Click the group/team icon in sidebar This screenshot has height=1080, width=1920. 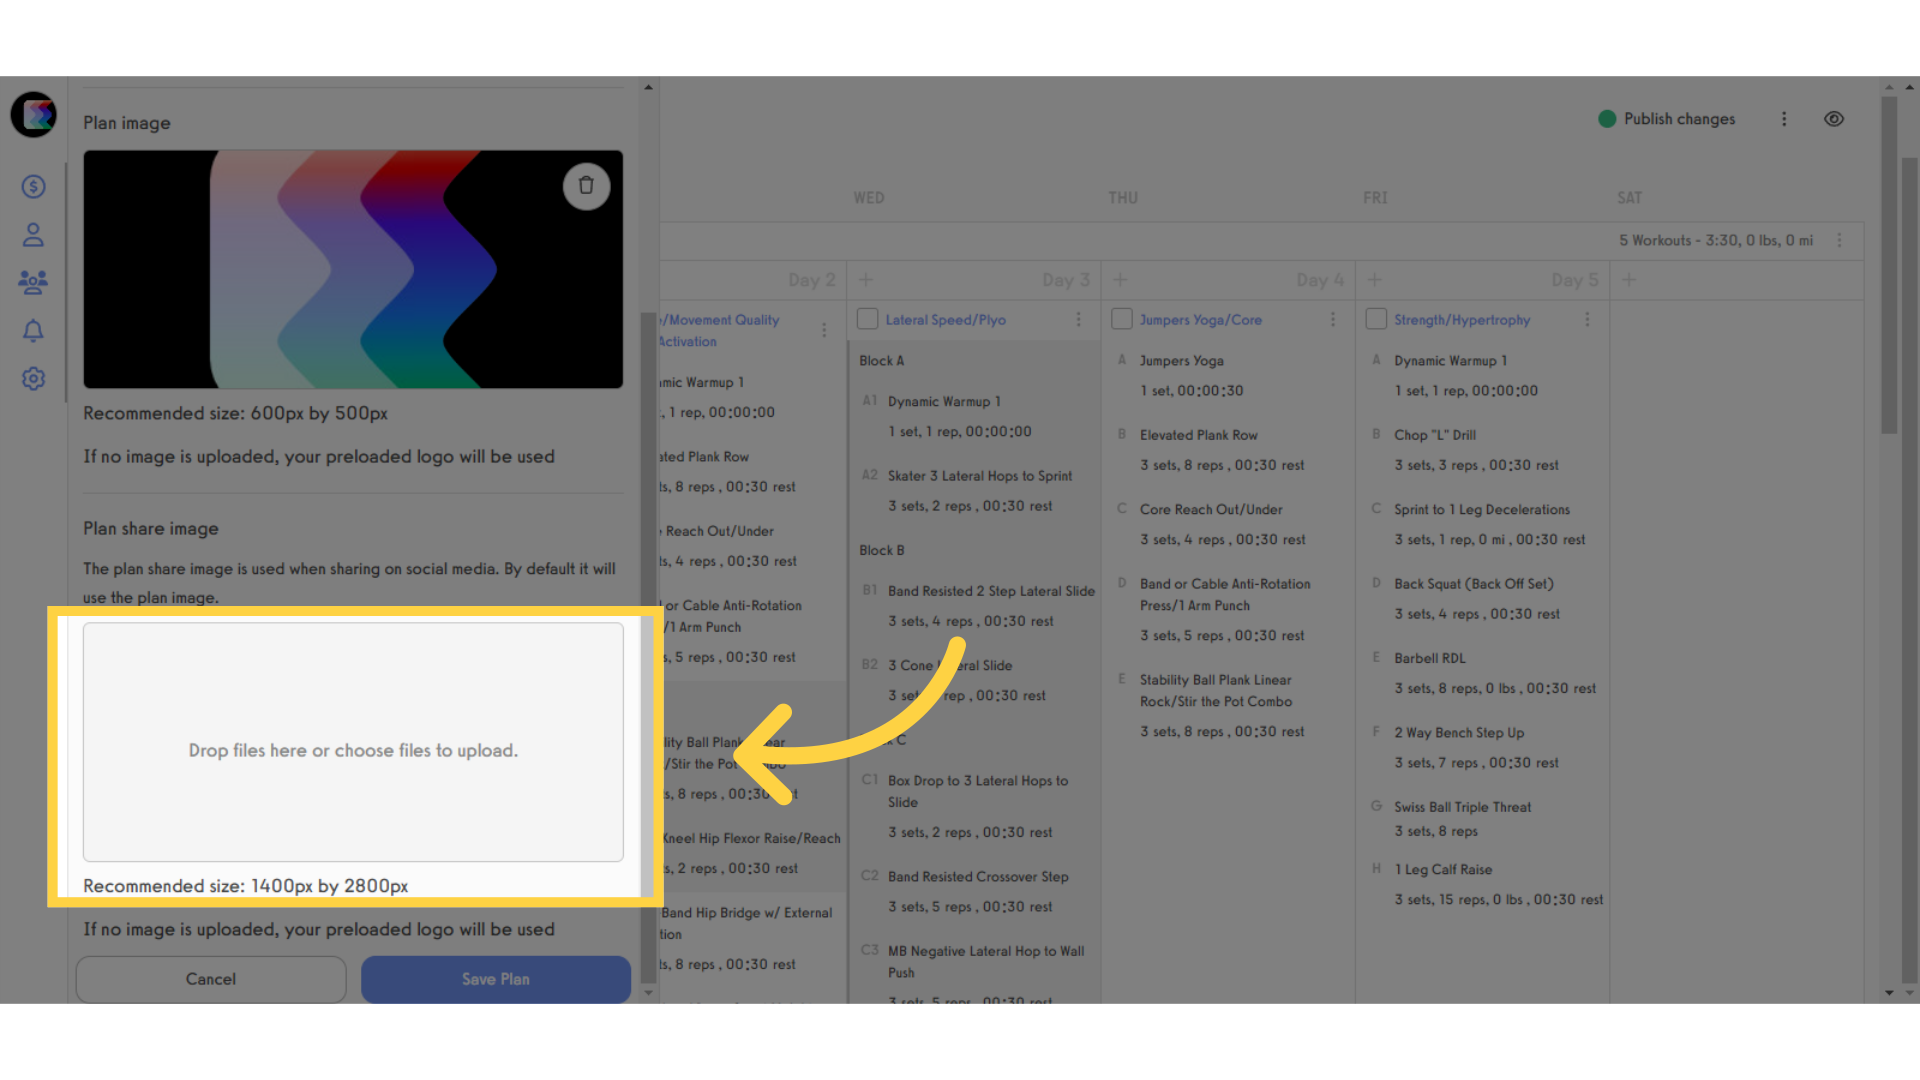(36, 282)
